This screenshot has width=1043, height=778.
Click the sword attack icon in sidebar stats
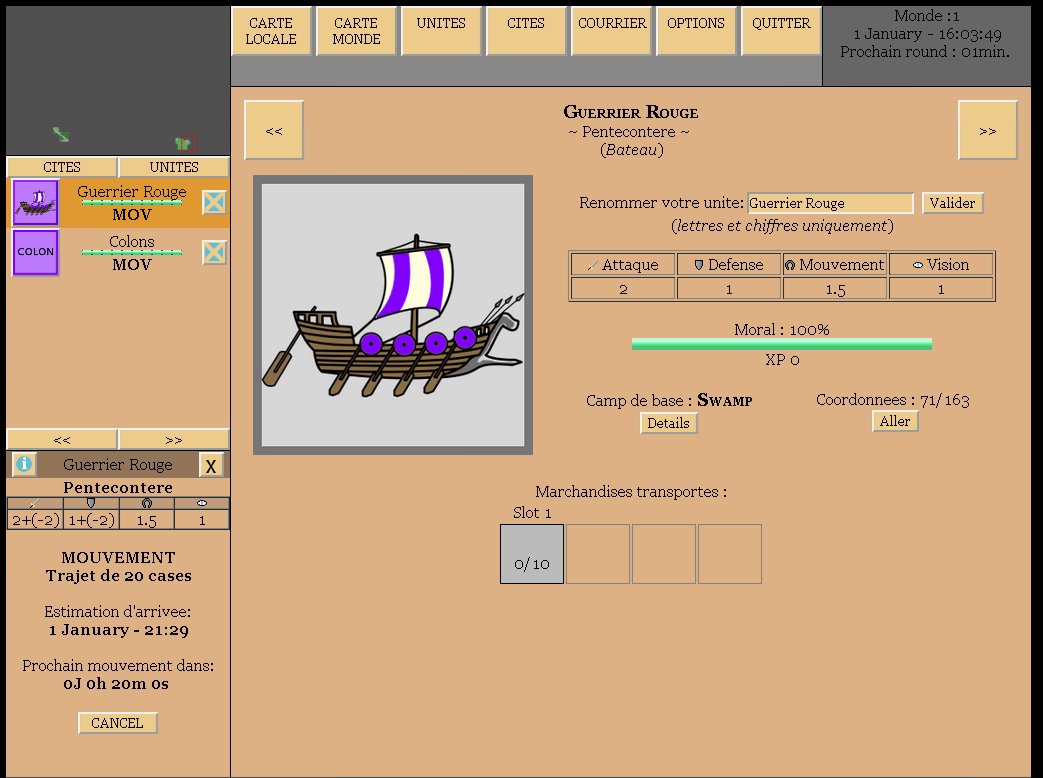pyautogui.click(x=35, y=503)
